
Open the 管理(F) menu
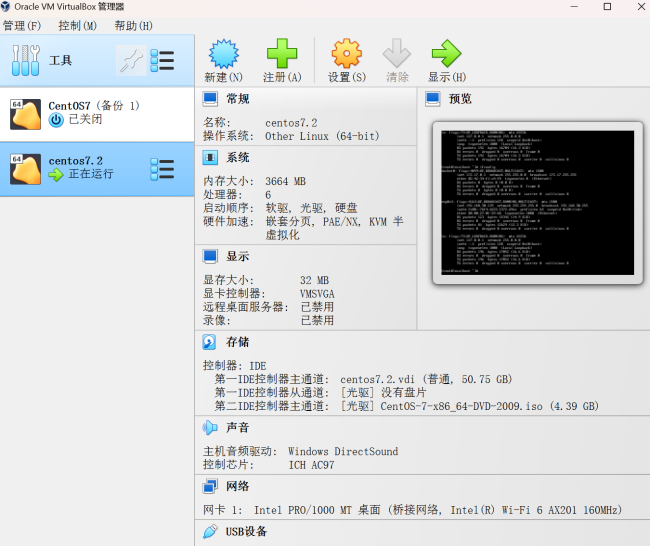(x=22, y=26)
